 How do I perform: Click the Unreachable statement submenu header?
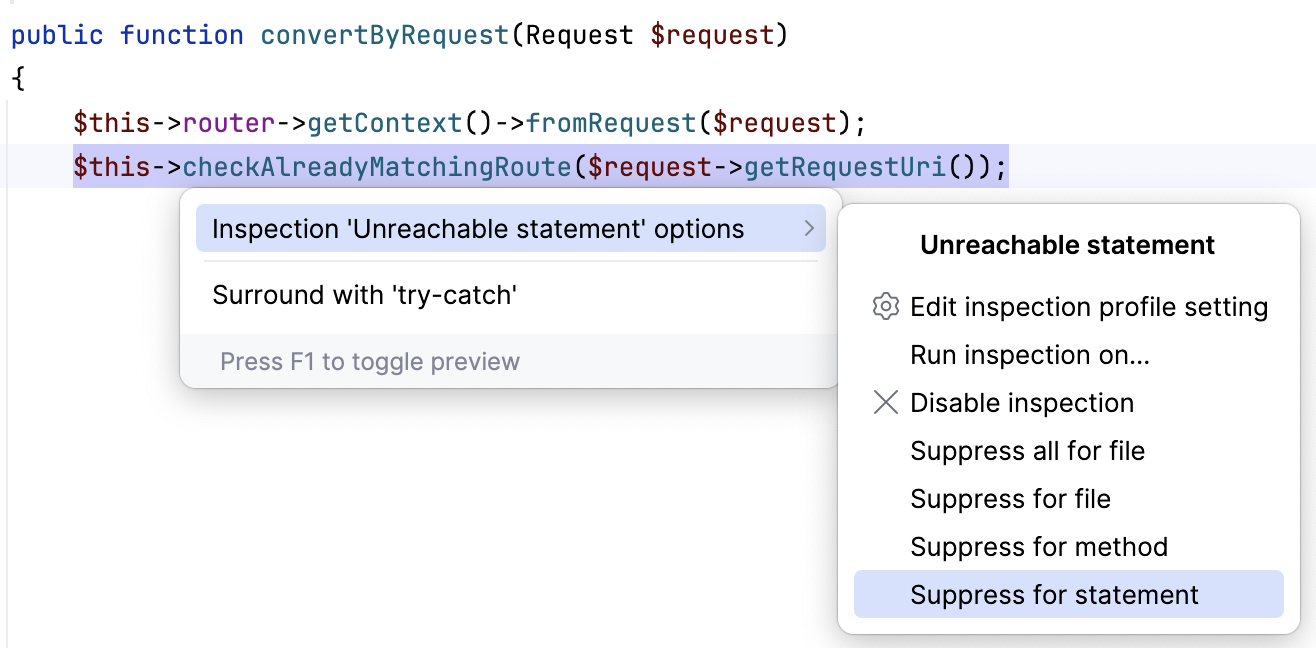pyautogui.click(x=1067, y=245)
